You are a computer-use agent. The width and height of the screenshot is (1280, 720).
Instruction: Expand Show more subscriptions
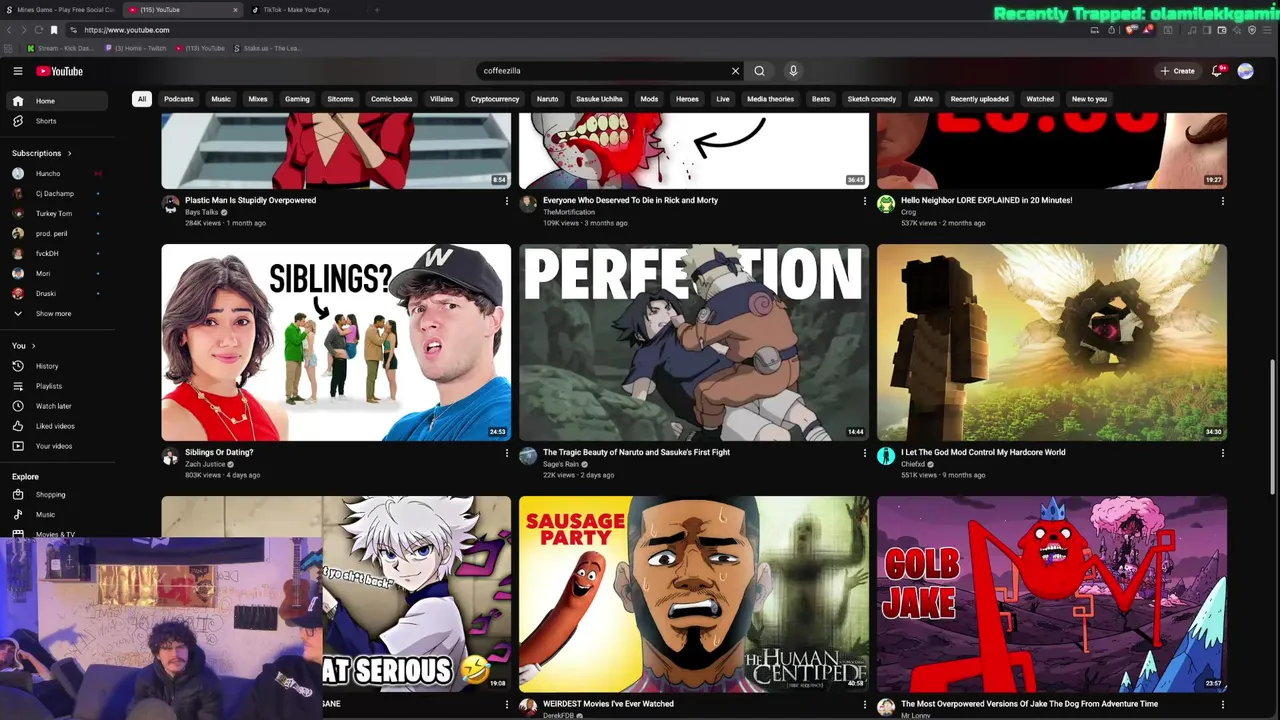(x=57, y=314)
